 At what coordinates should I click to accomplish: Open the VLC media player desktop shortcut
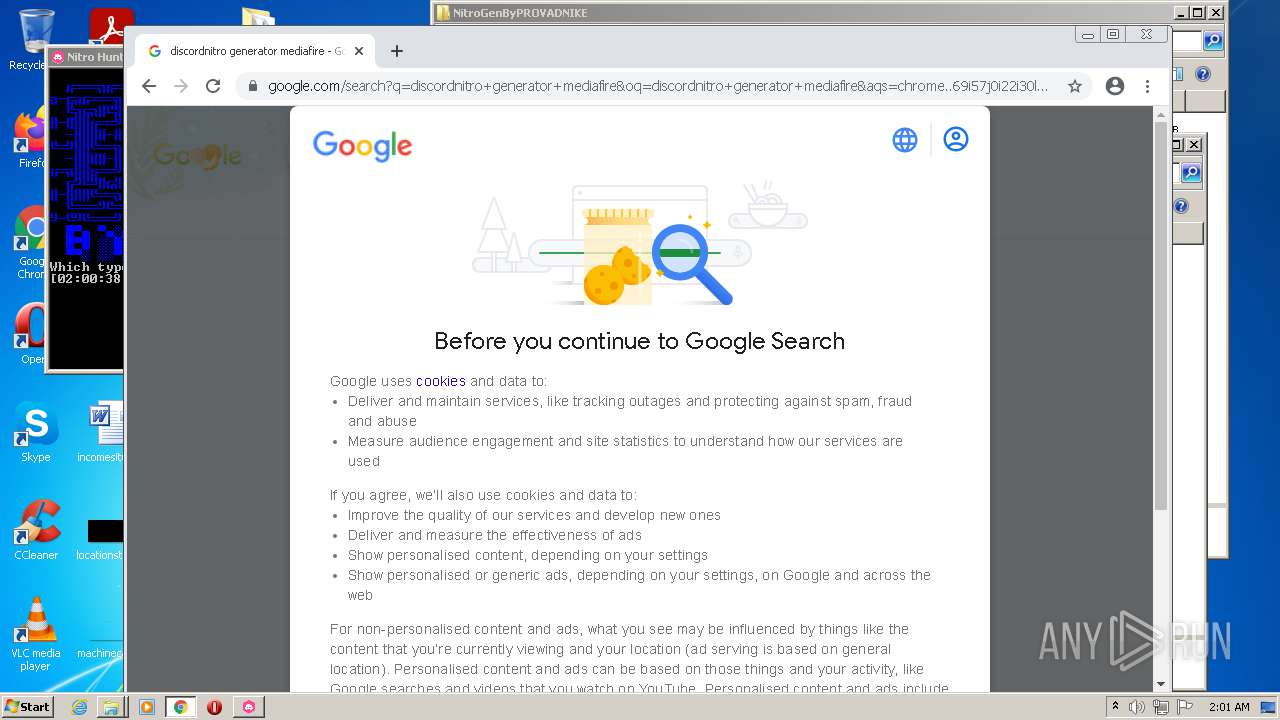pos(36,634)
